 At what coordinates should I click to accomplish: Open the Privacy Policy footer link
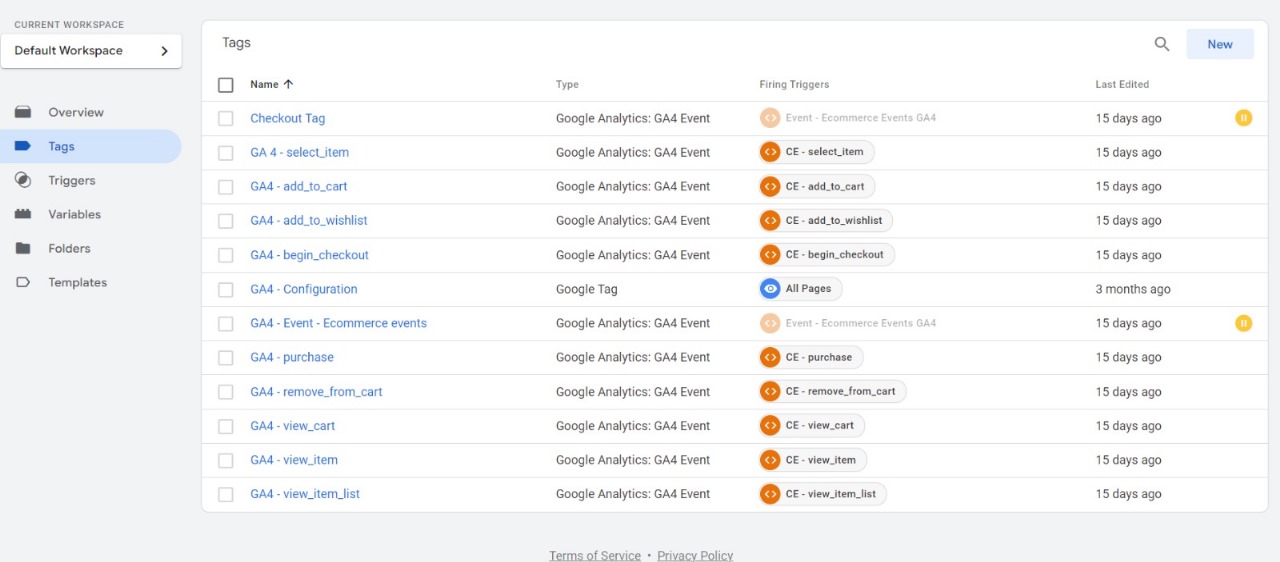(695, 556)
